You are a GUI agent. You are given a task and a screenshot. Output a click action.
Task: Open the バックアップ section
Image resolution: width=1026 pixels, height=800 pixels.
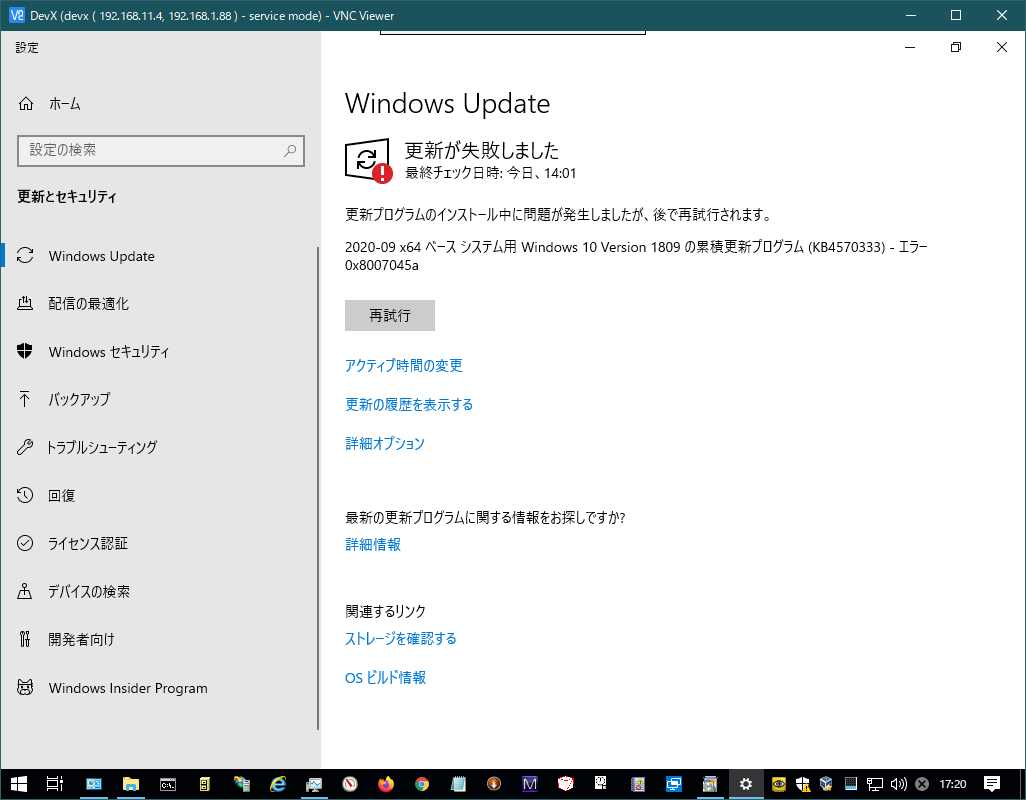[159, 399]
